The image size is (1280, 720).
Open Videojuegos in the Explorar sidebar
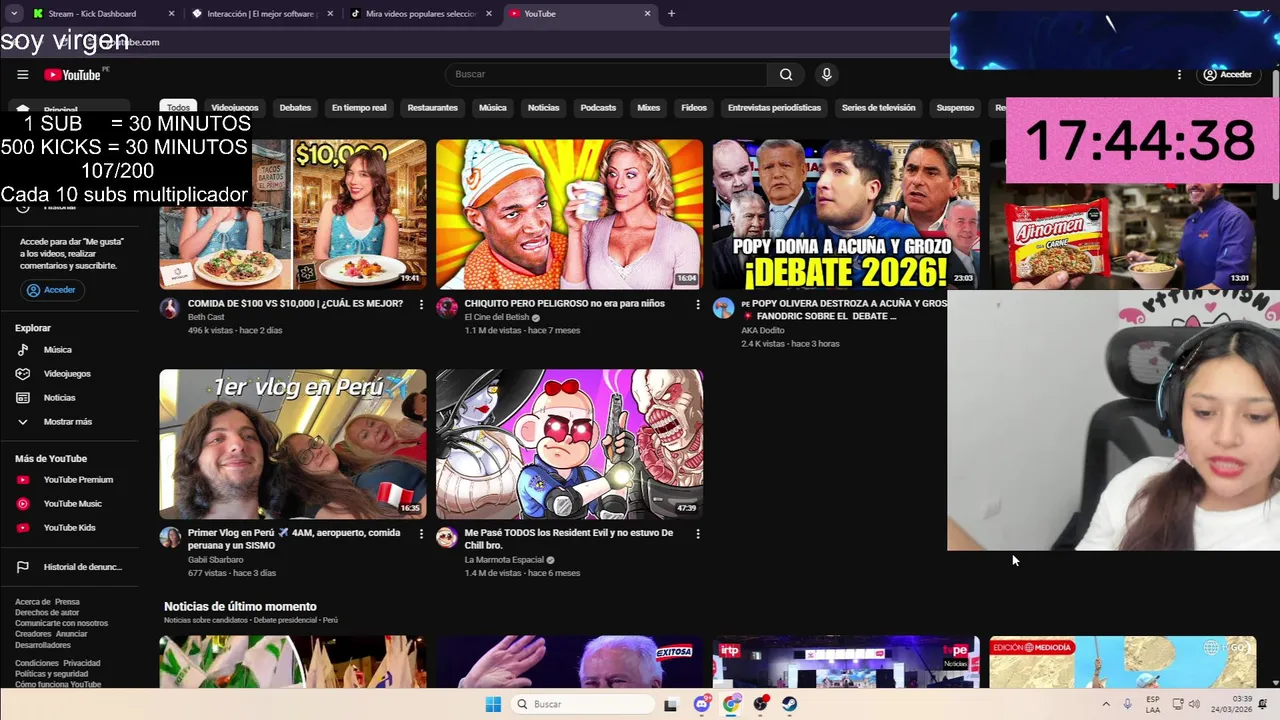[x=69, y=374]
